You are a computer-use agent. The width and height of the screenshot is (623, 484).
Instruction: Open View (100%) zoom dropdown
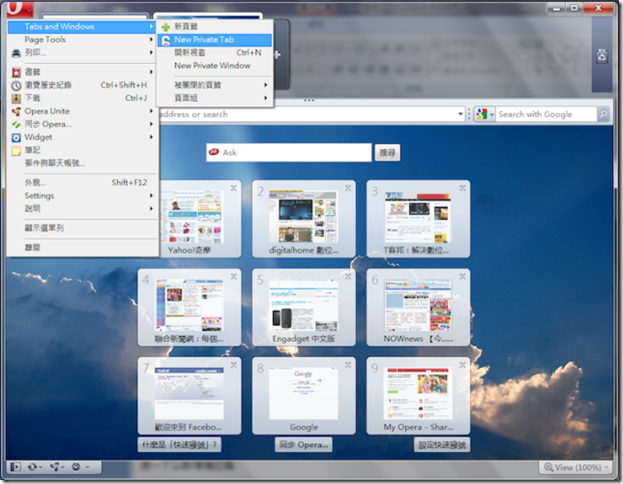point(575,467)
